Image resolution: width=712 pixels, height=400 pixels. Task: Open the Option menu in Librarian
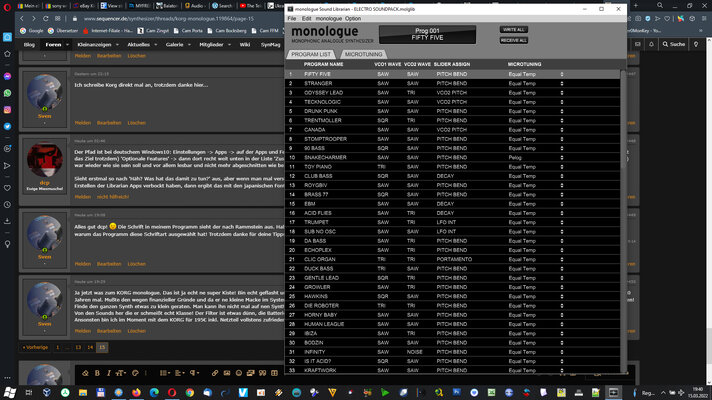tap(353, 19)
